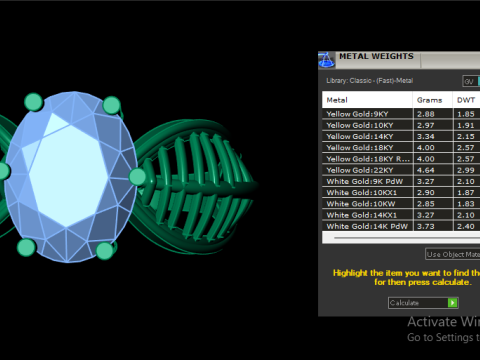Select the Yellow Gold:22KY row

(401, 170)
